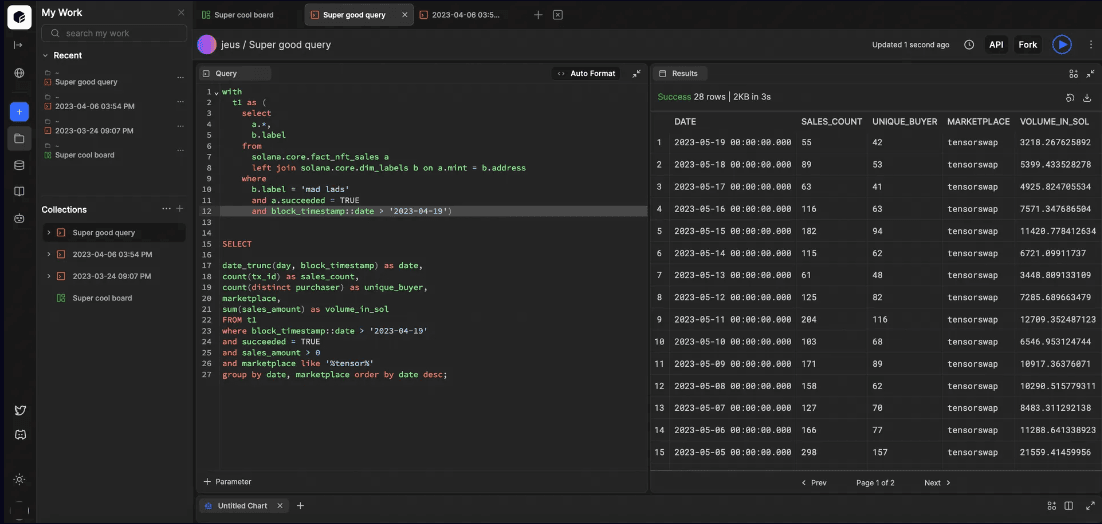Image resolution: width=1102 pixels, height=524 pixels.
Task: Expand '2023-03-24 09:07 PM' collection item
Action: coord(47,276)
